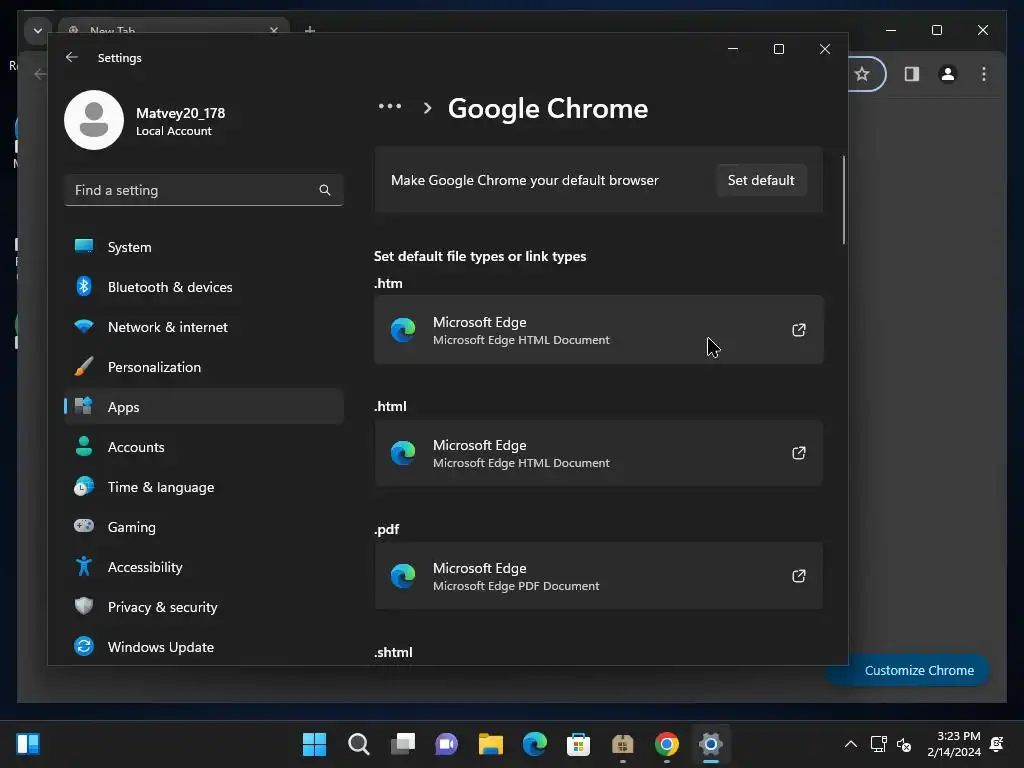
Task: Open Privacy & security settings
Action: click(x=204, y=607)
